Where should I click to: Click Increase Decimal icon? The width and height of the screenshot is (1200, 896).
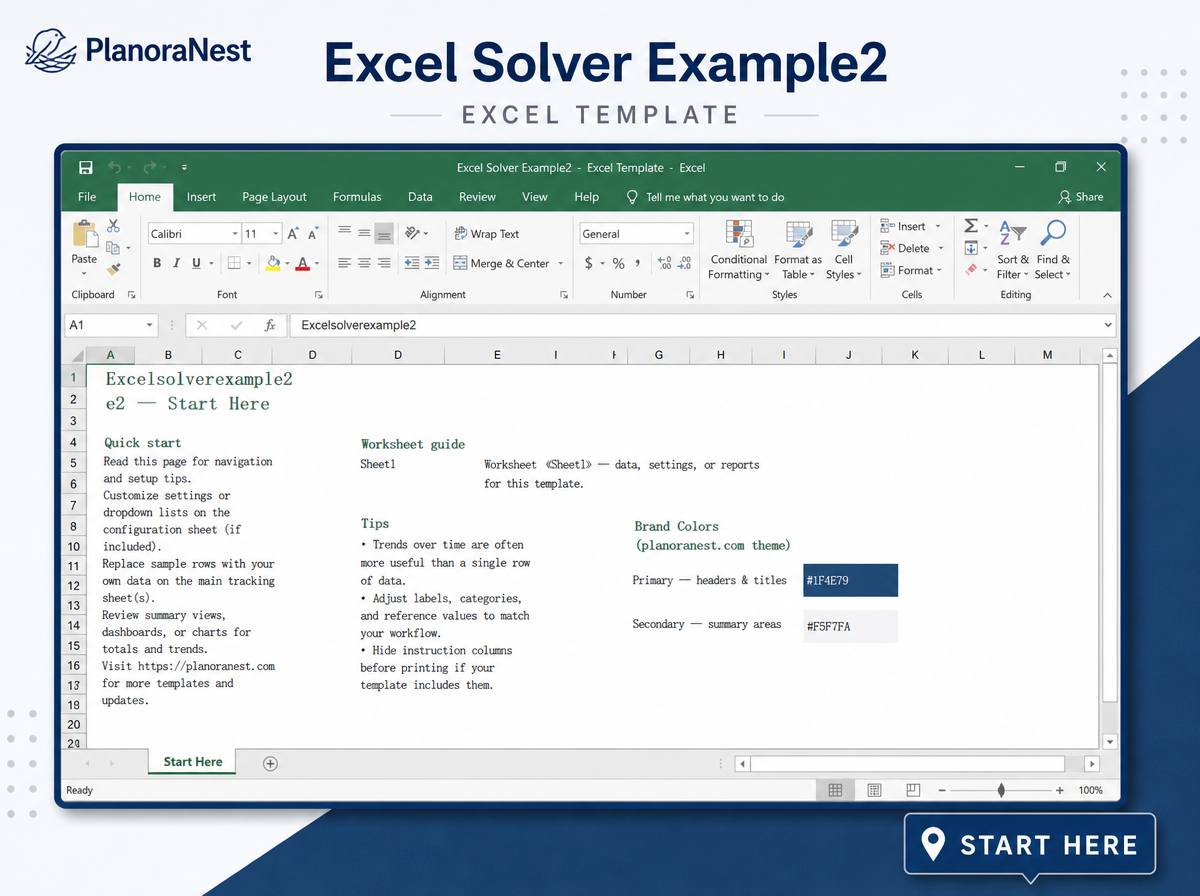(x=665, y=263)
